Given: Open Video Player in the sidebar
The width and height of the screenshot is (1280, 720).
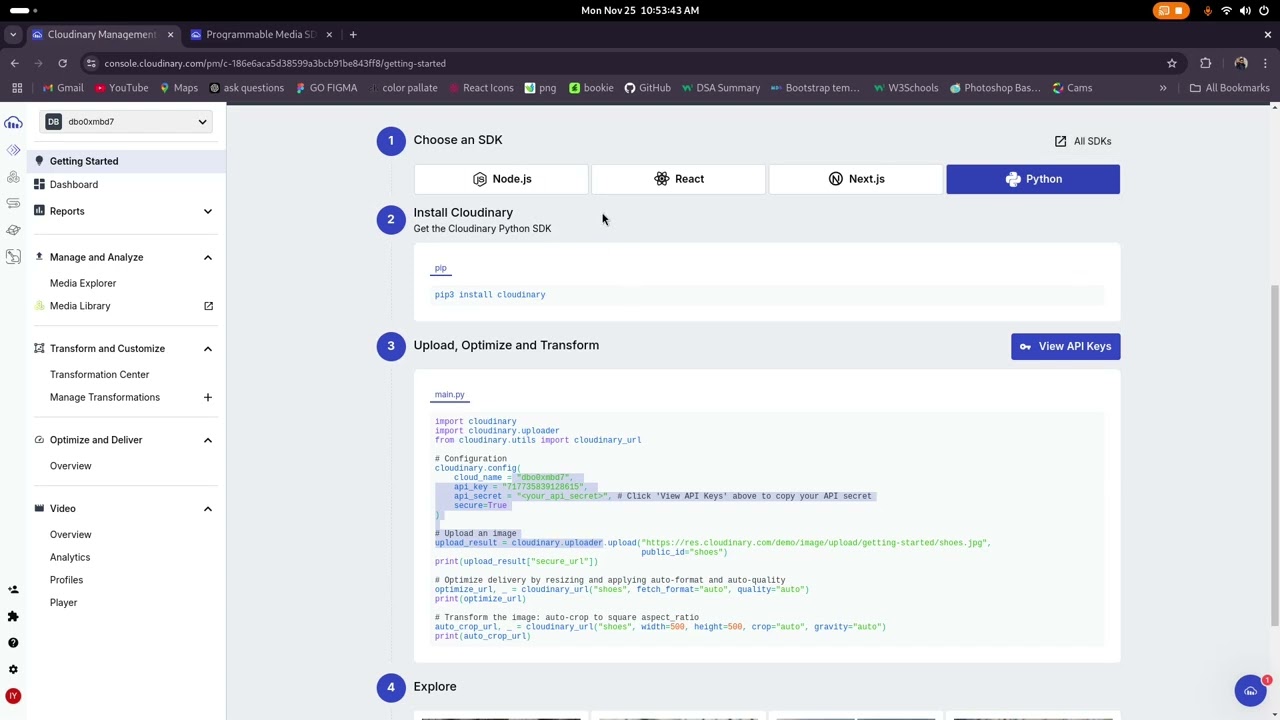Looking at the screenshot, I should pos(63,603).
